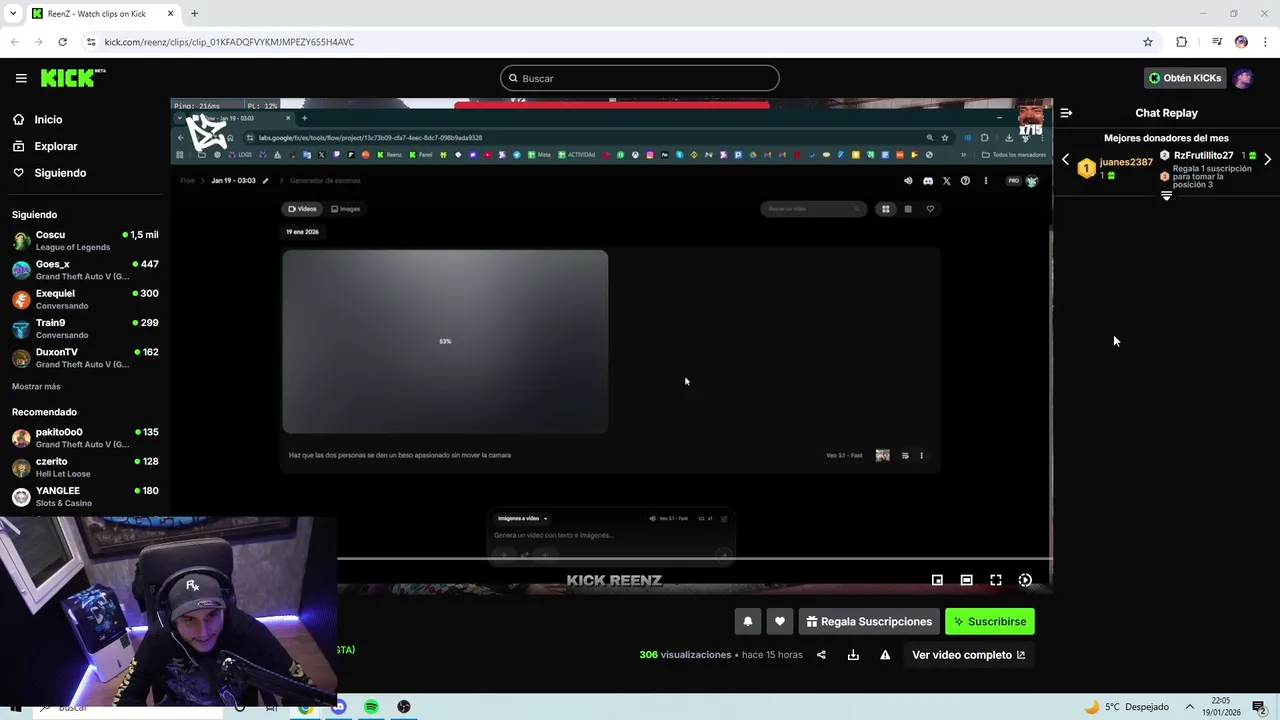The width and height of the screenshot is (1280, 720).
Task: Open Chrome extensions menu
Action: click(x=1181, y=42)
